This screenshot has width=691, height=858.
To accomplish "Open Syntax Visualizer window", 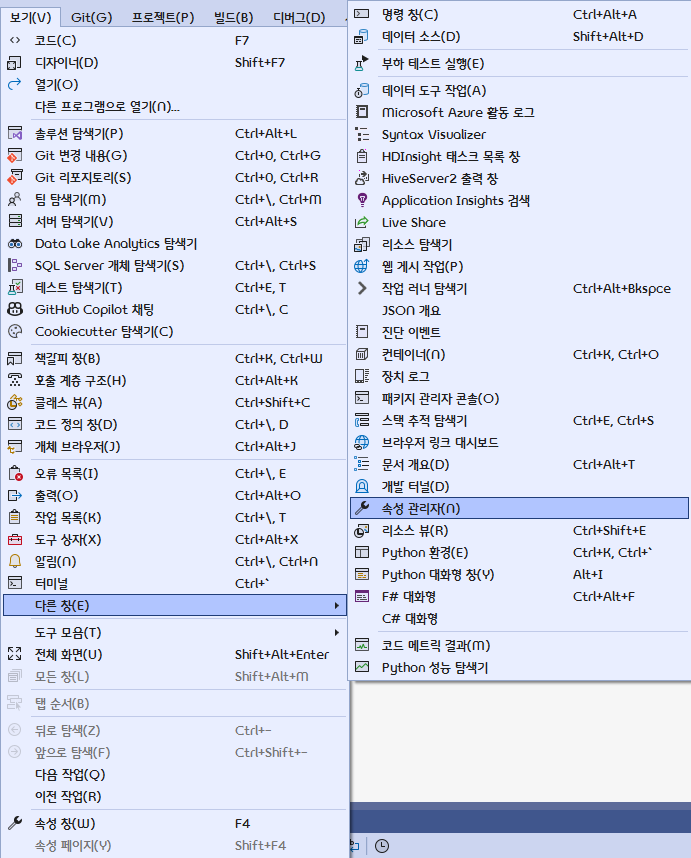I will coord(519,135).
